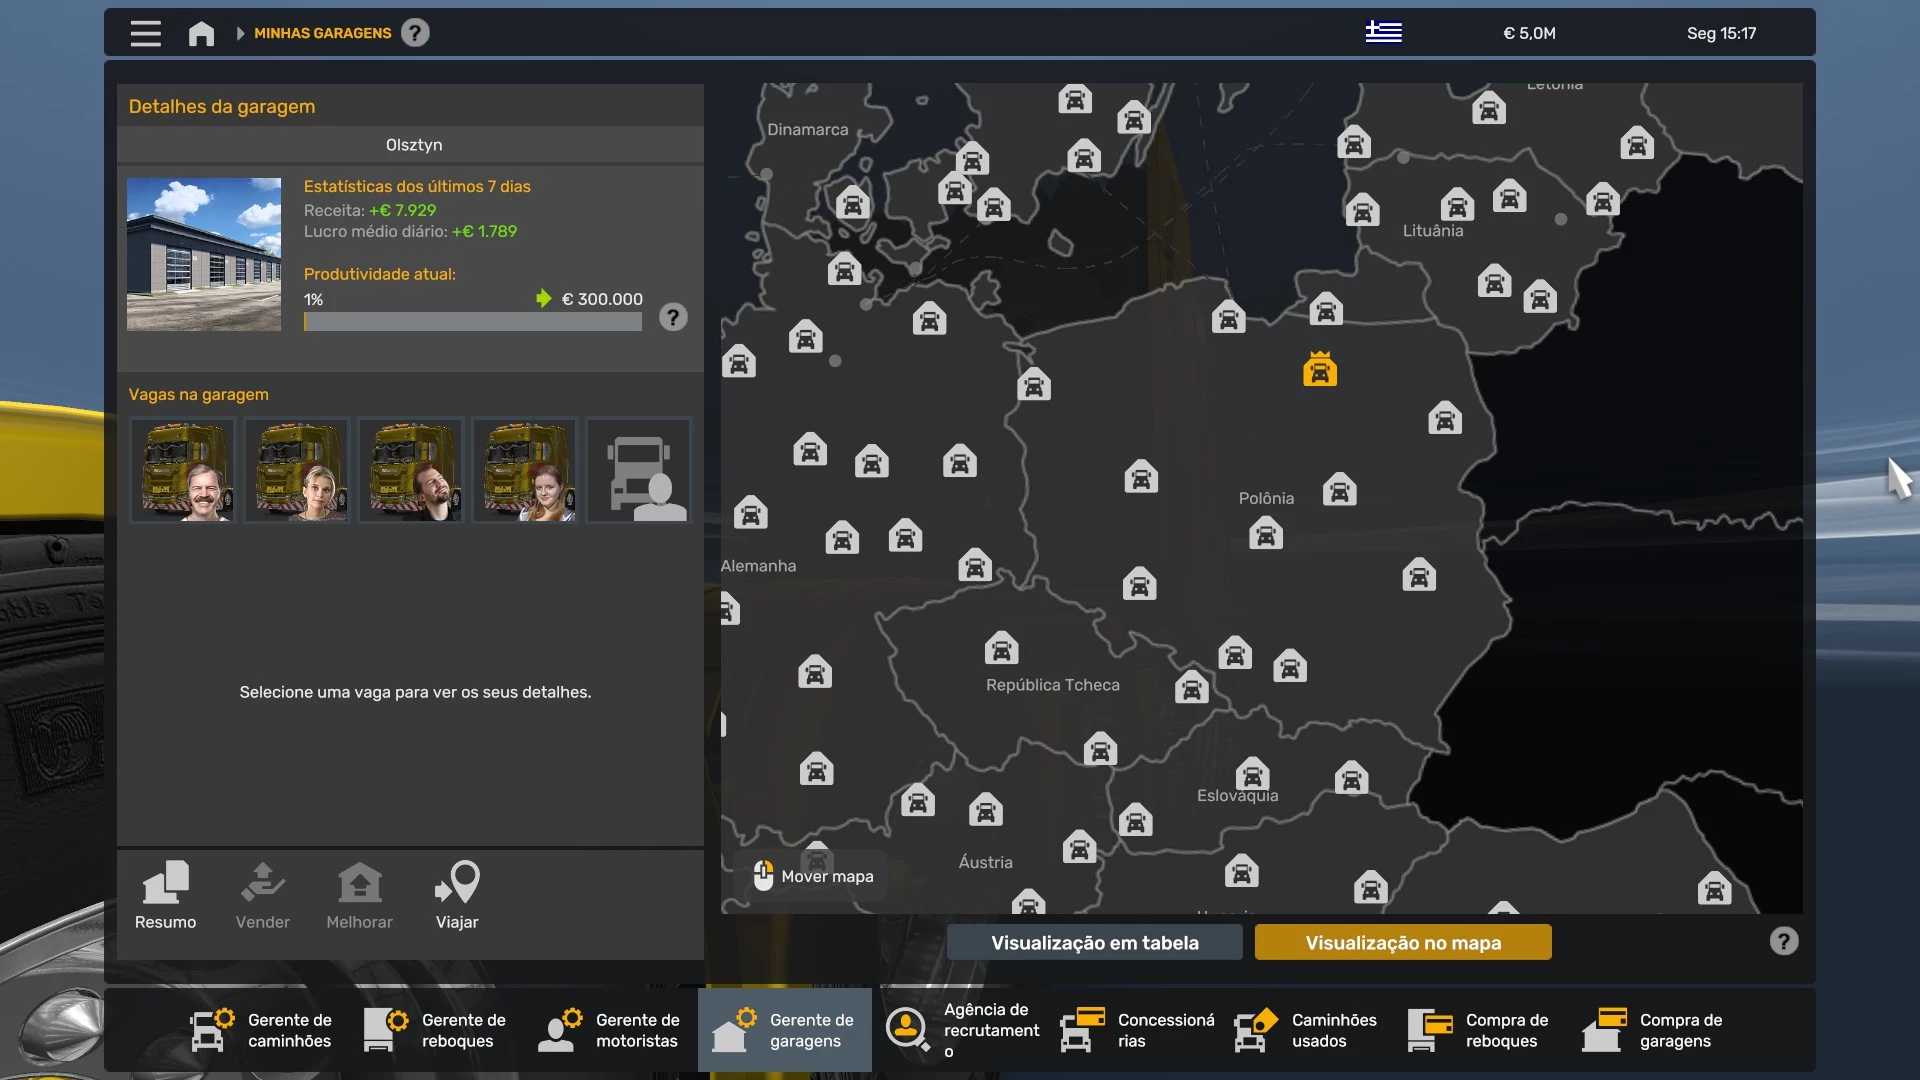Open the Resumo garage summary
Screen dimensions: 1920x1080
(x=166, y=895)
